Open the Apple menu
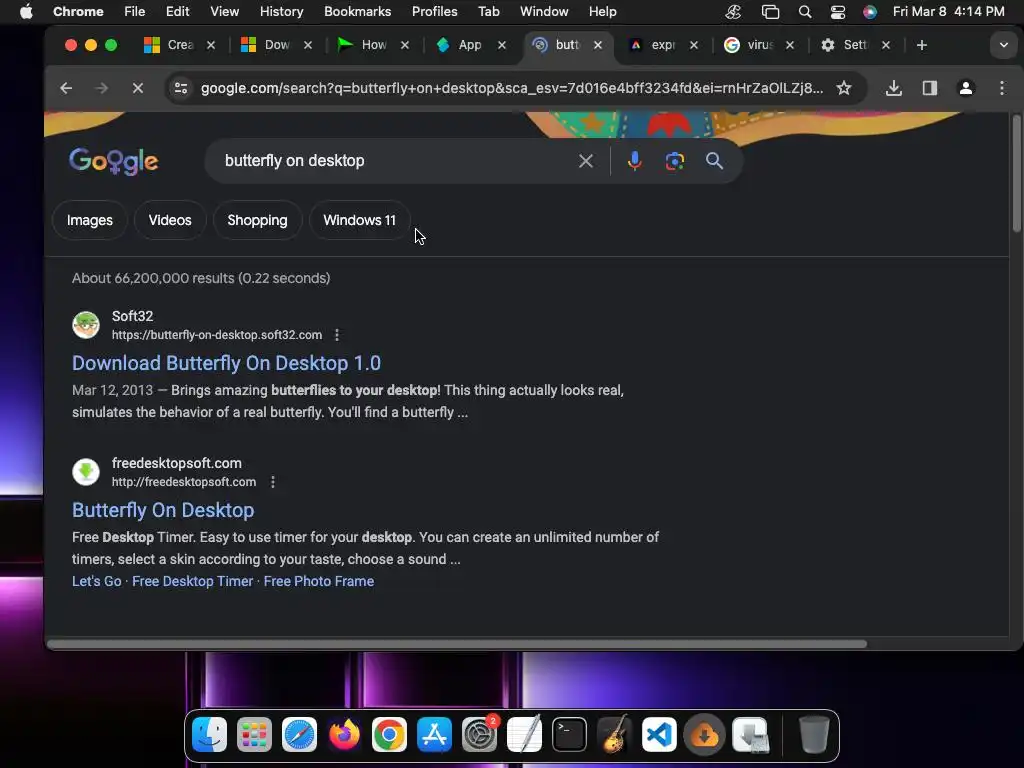This screenshot has height=768, width=1024. click(x=26, y=12)
